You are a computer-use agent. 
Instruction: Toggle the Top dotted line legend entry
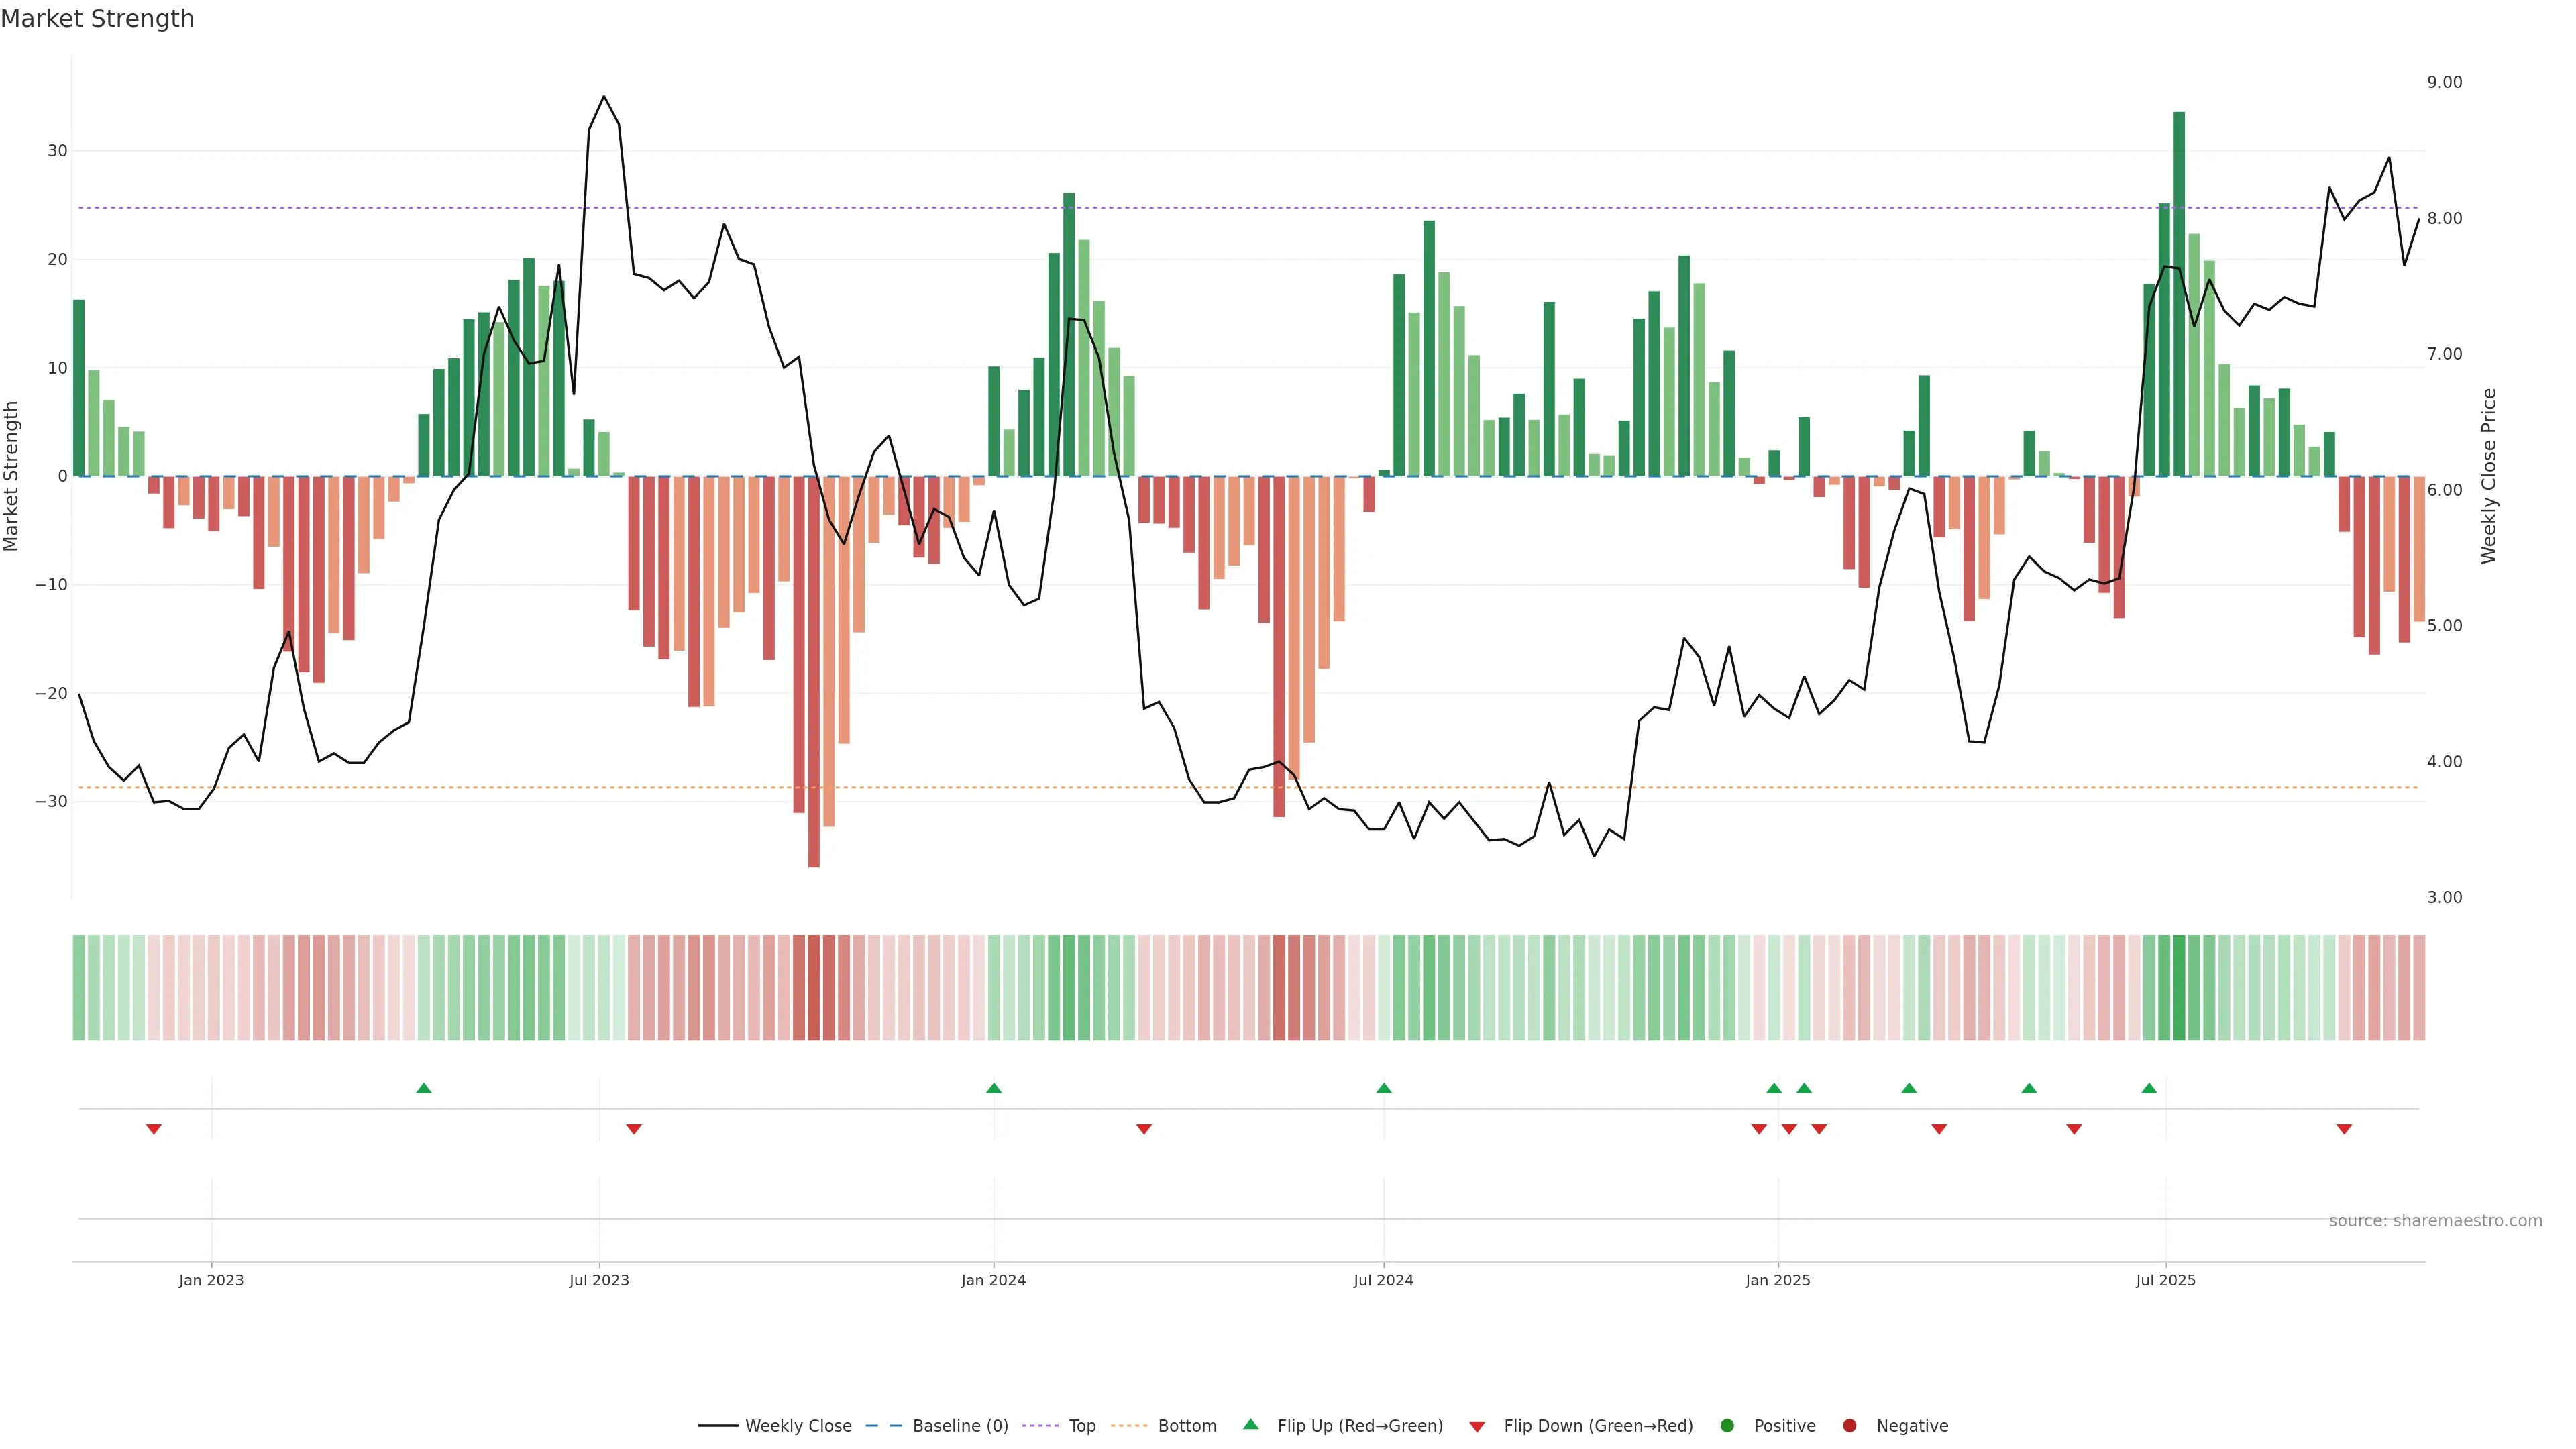1060,1426
